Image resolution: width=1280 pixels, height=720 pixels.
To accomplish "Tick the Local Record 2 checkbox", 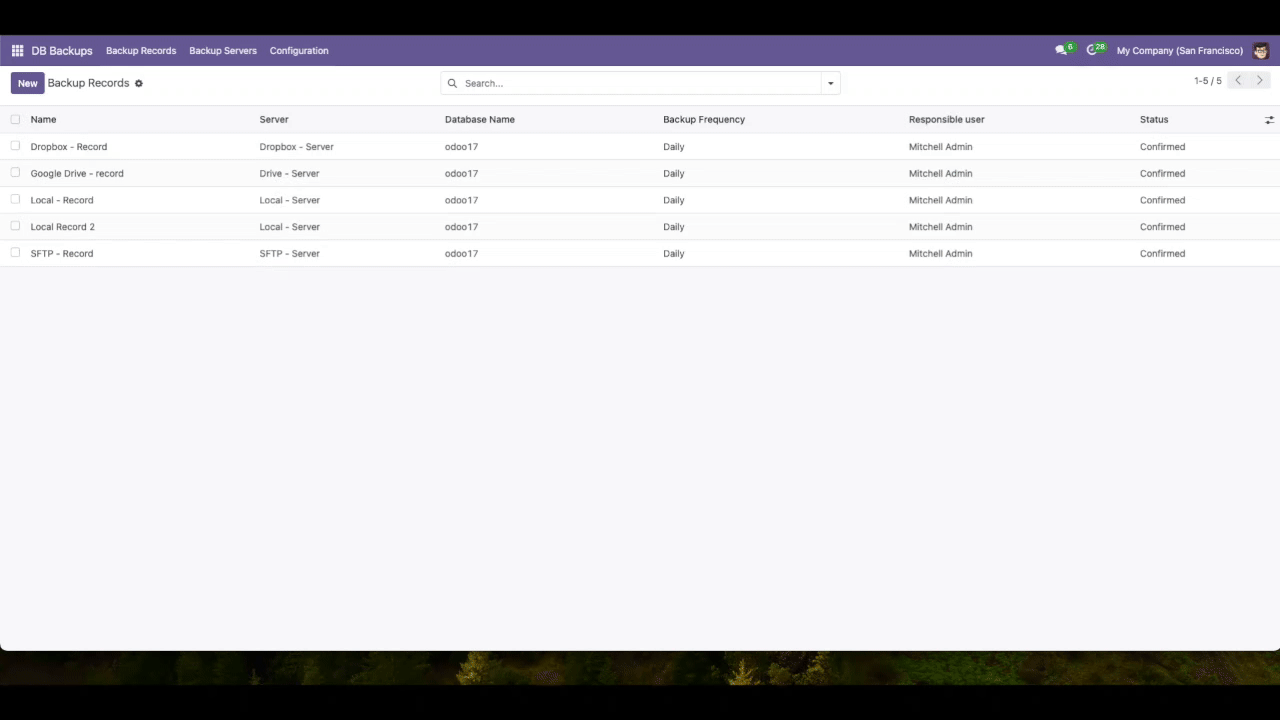I will coord(15,226).
